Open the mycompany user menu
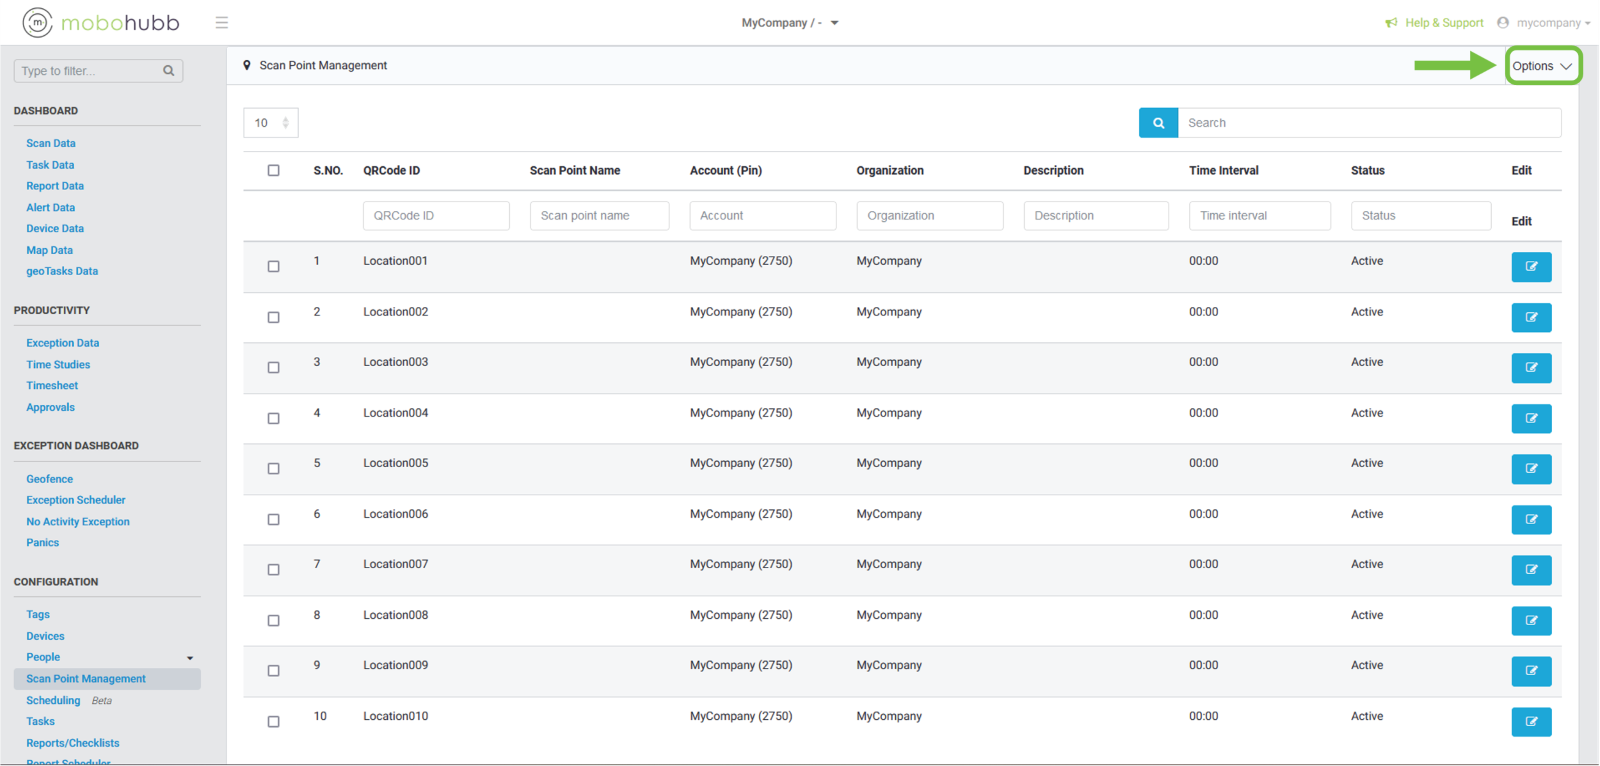Screen dimensions: 1600x766 [x=1545, y=23]
